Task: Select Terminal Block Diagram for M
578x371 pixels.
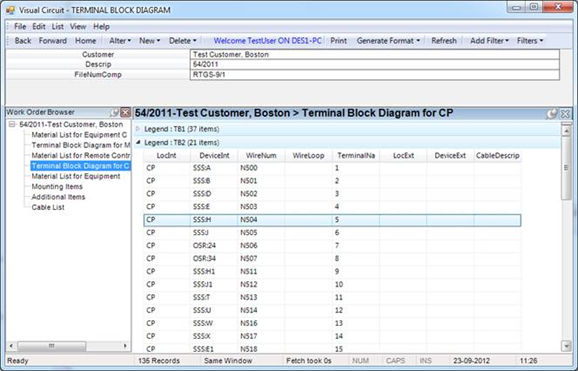Action: 80,145
